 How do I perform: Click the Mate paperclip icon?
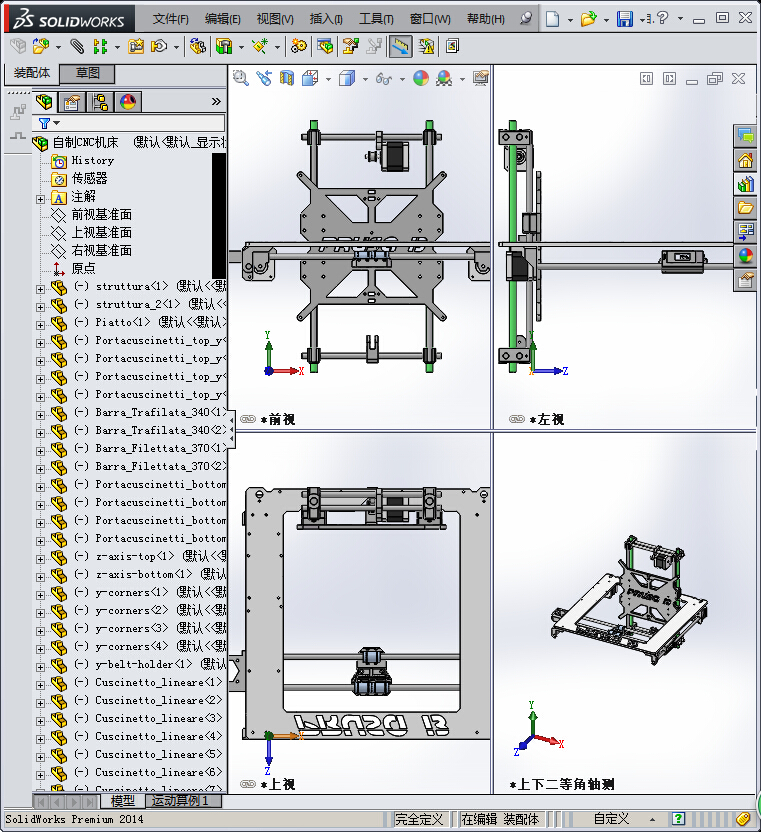77,47
